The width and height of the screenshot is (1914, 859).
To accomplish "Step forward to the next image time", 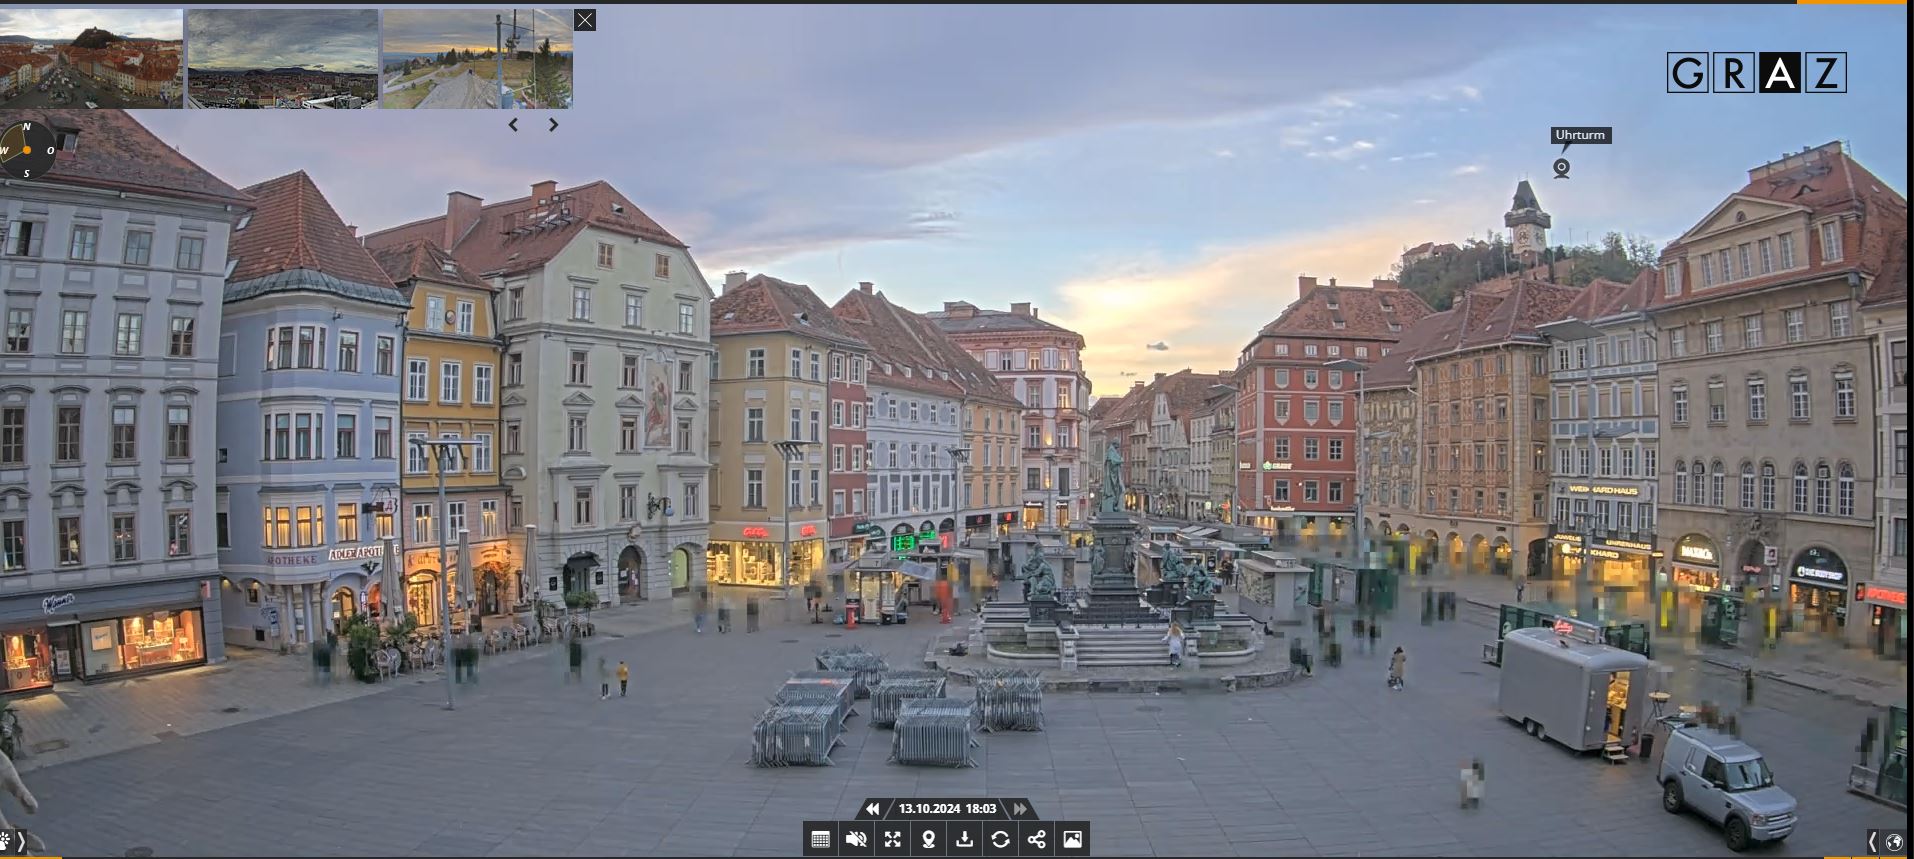I will point(1020,809).
